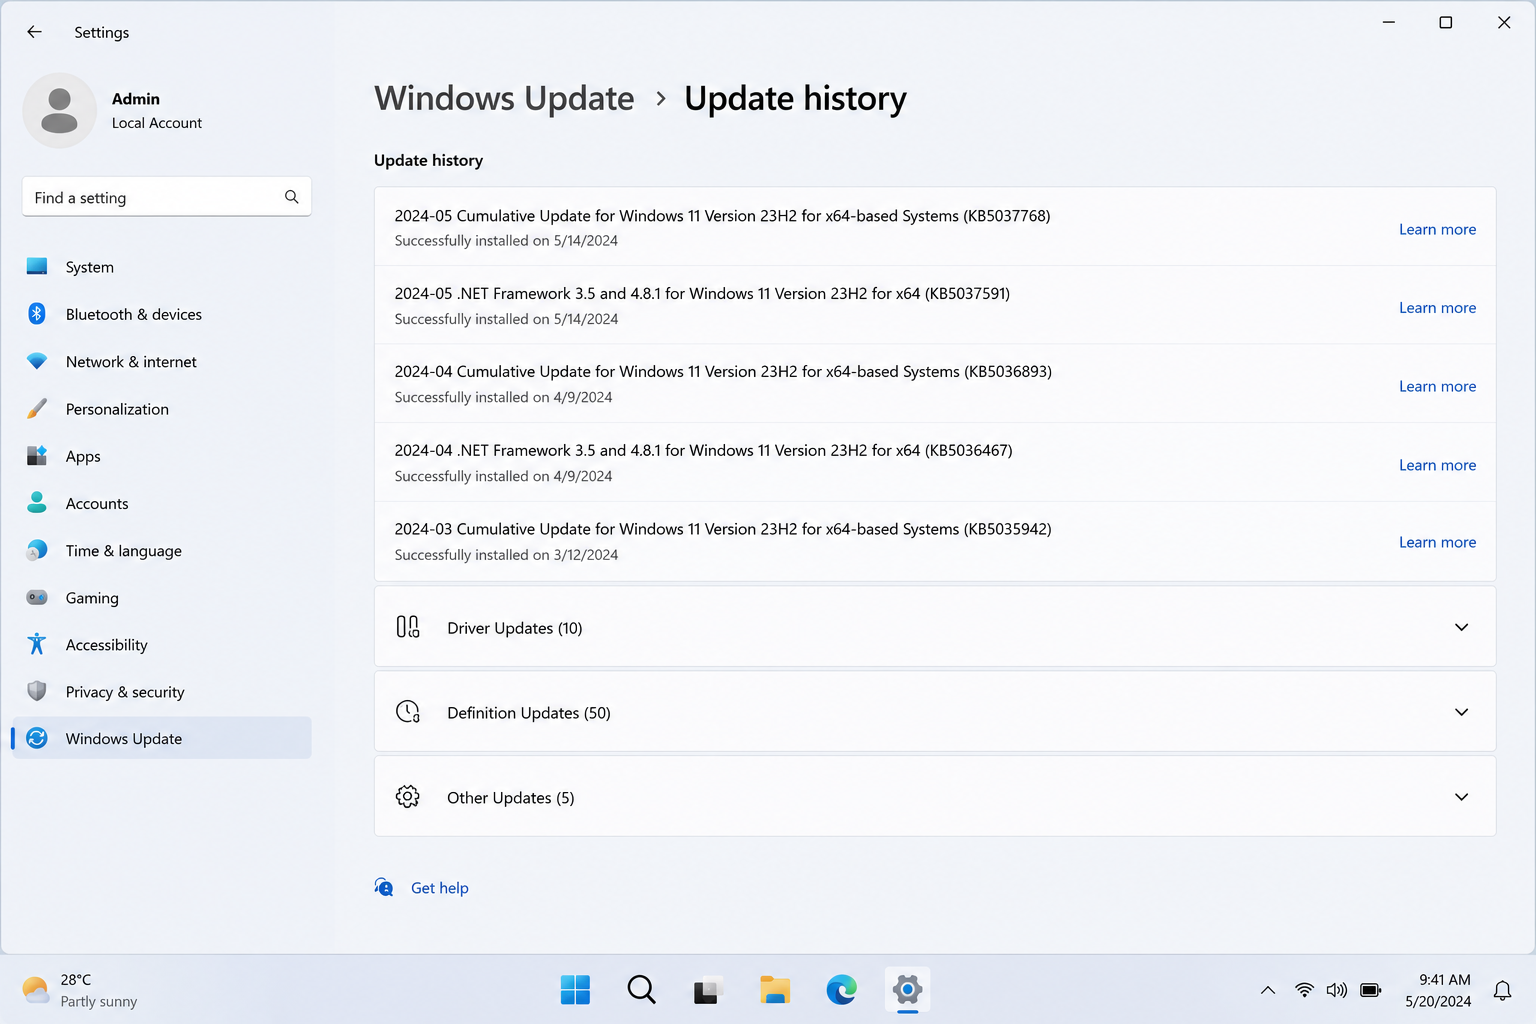
Task: Expand Driver Updates (10) chevron
Action: point(1461,627)
